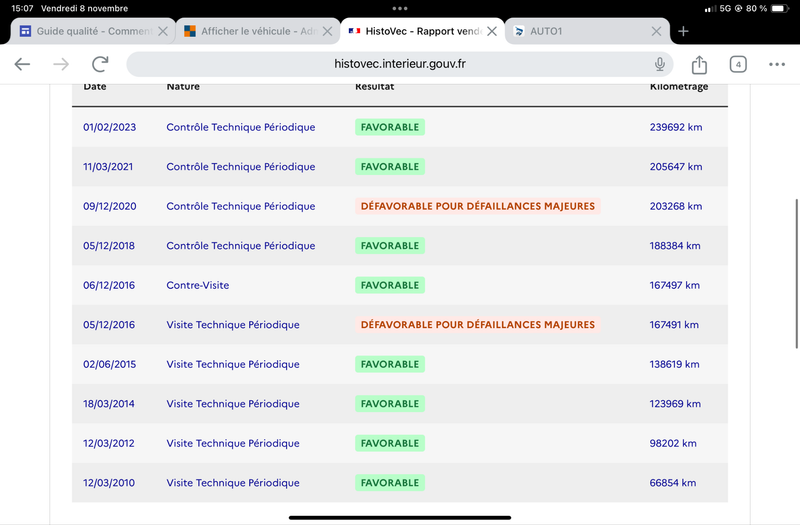Close the HistoVec tab
The width and height of the screenshot is (800, 525).
tap(492, 31)
